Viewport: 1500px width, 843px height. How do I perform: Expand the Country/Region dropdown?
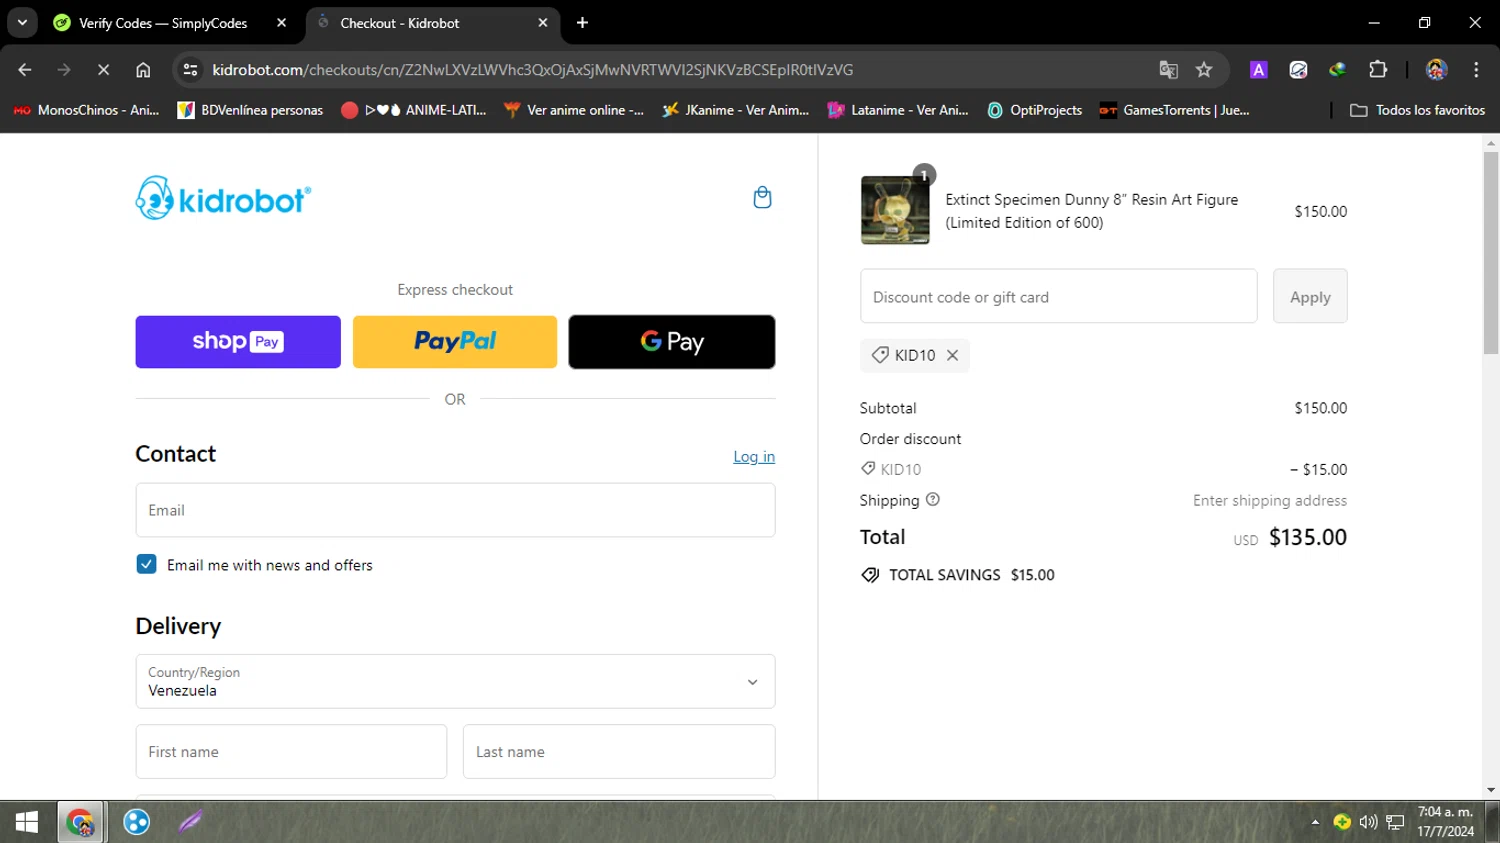point(455,681)
